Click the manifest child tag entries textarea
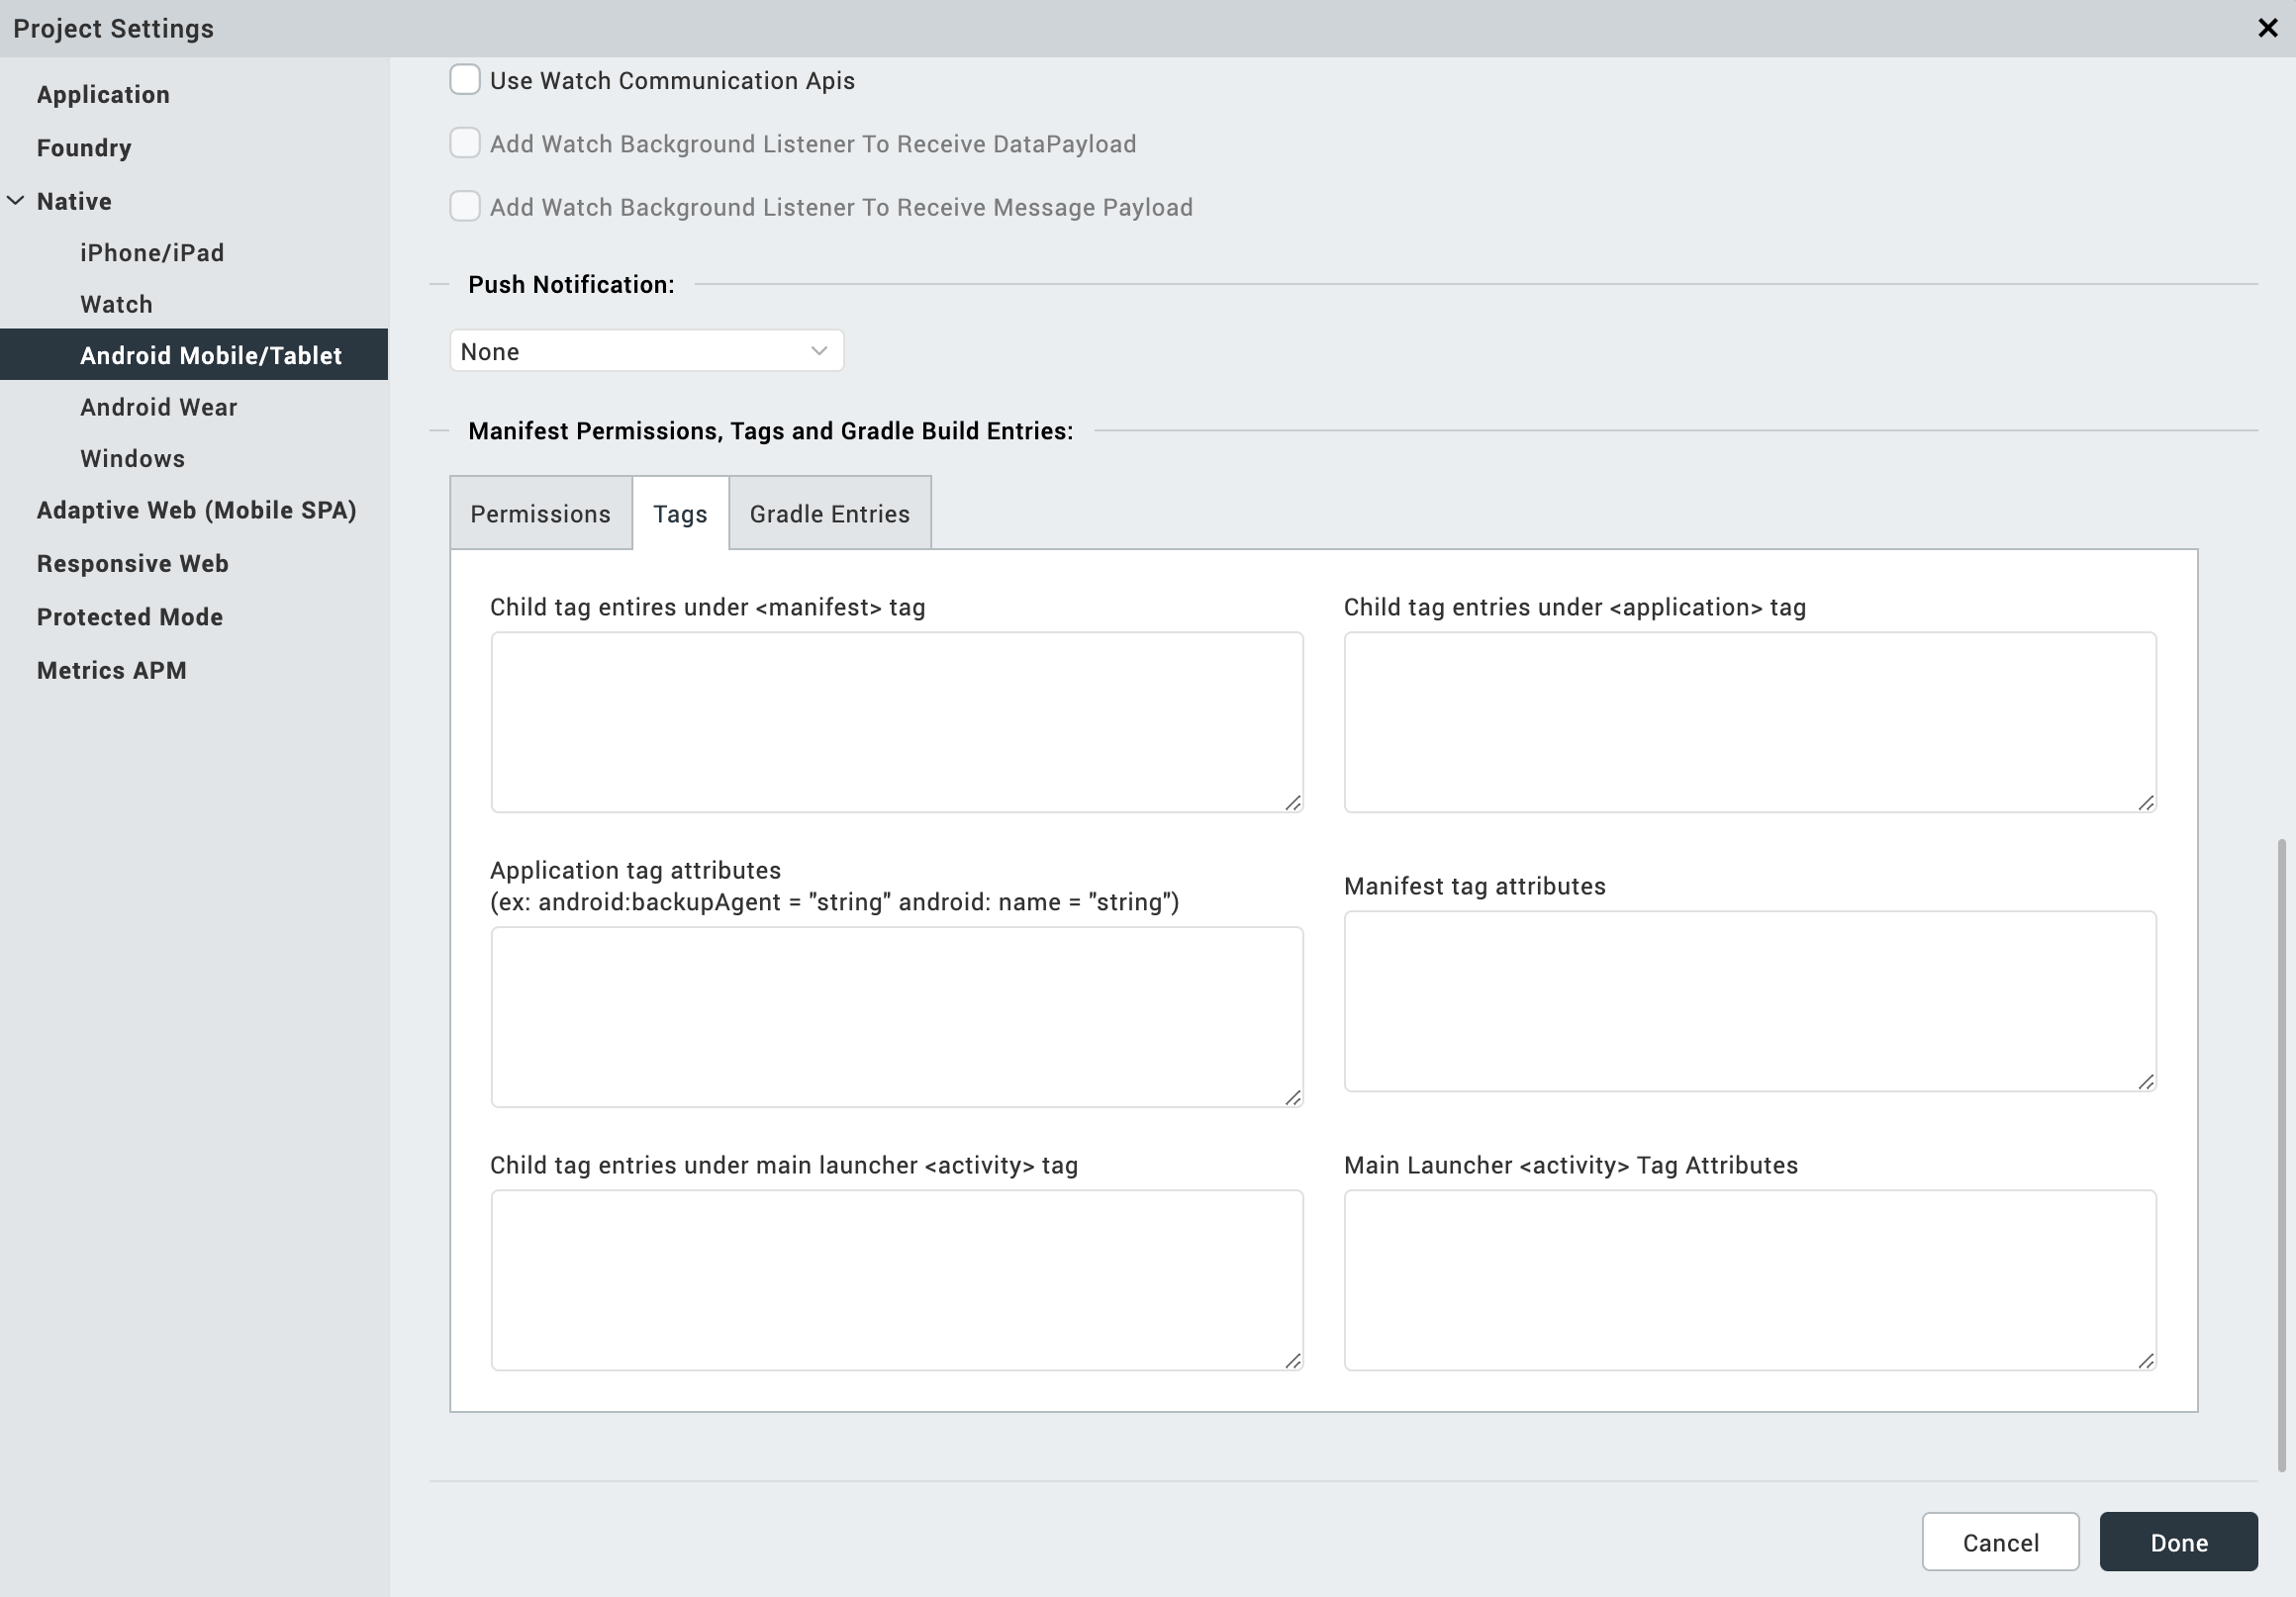This screenshot has width=2296, height=1597. 896,721
